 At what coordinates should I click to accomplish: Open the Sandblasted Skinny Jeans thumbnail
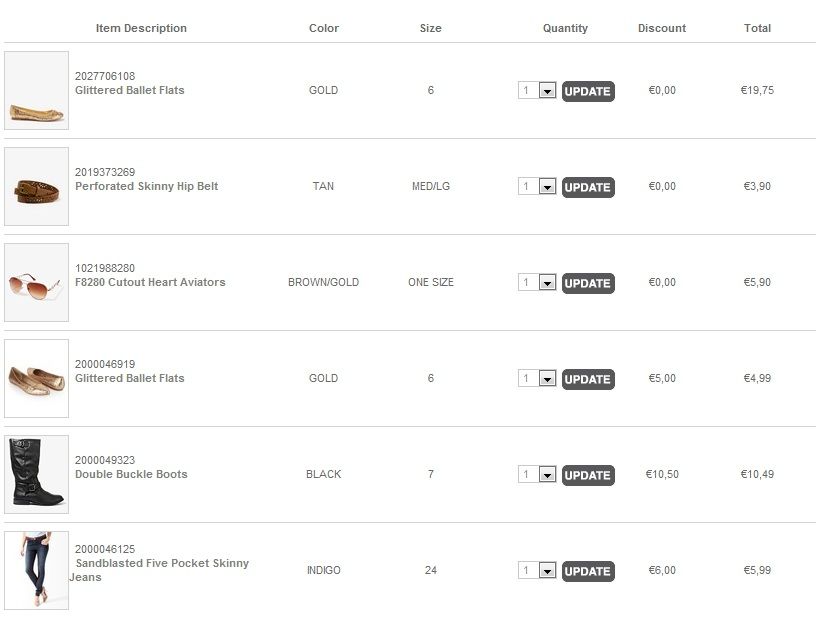pyautogui.click(x=36, y=570)
